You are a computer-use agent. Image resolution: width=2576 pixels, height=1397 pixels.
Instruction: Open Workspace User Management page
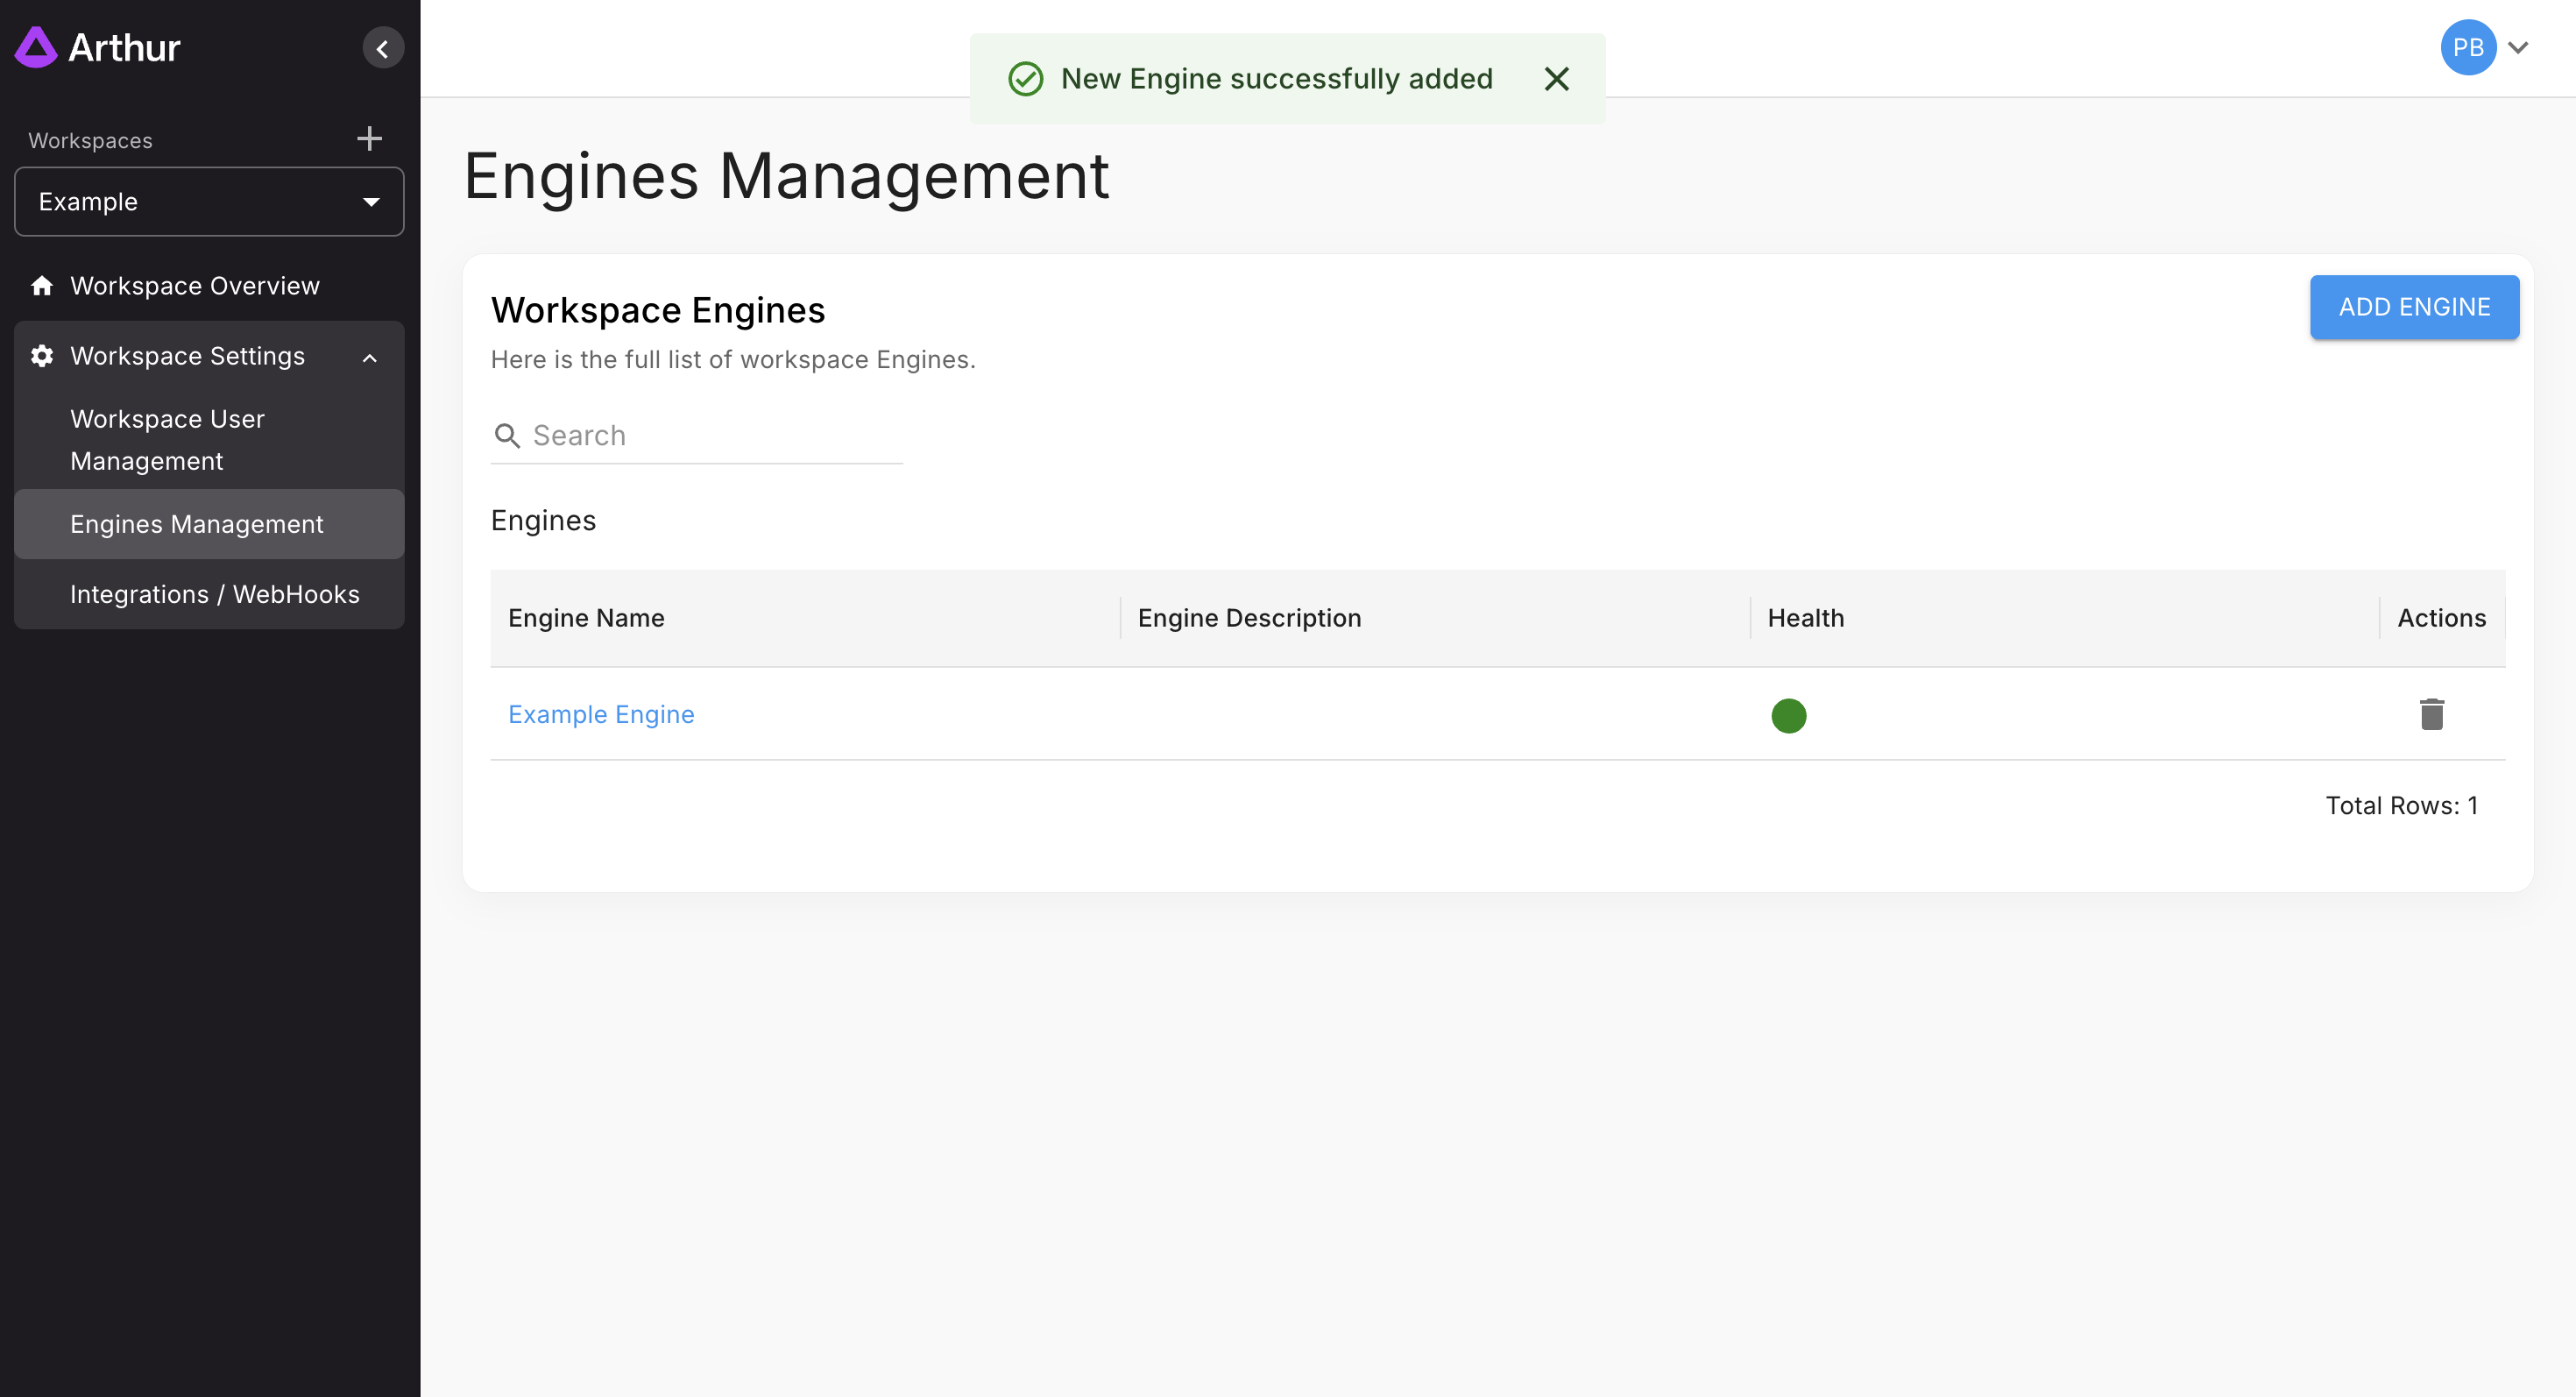[167, 440]
